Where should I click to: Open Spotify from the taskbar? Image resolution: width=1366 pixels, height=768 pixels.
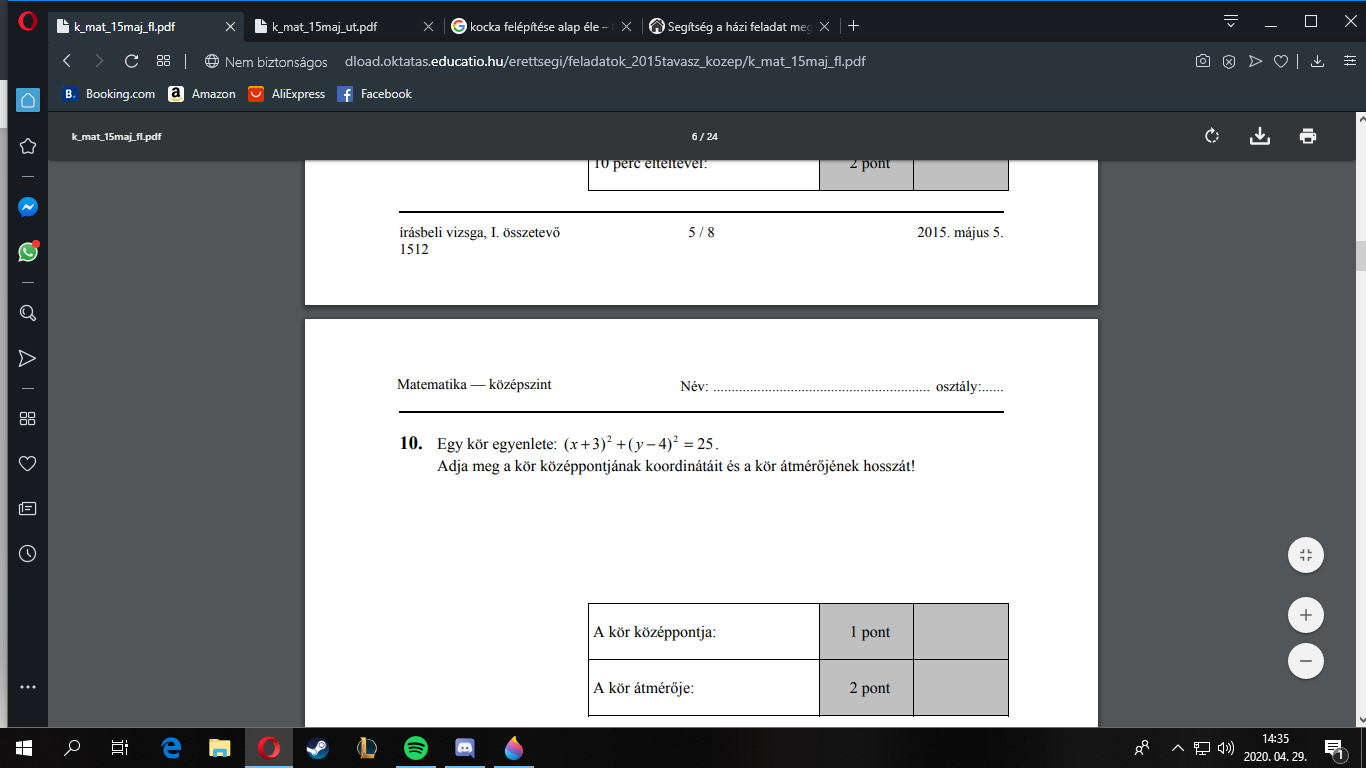(x=416, y=747)
